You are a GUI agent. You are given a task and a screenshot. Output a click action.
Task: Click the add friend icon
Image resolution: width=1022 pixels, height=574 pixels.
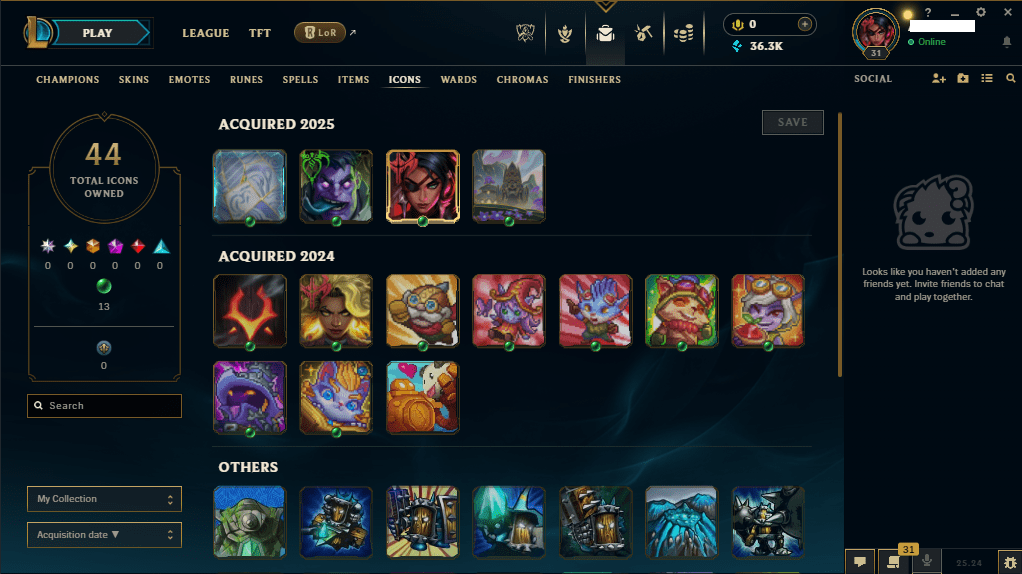click(939, 79)
